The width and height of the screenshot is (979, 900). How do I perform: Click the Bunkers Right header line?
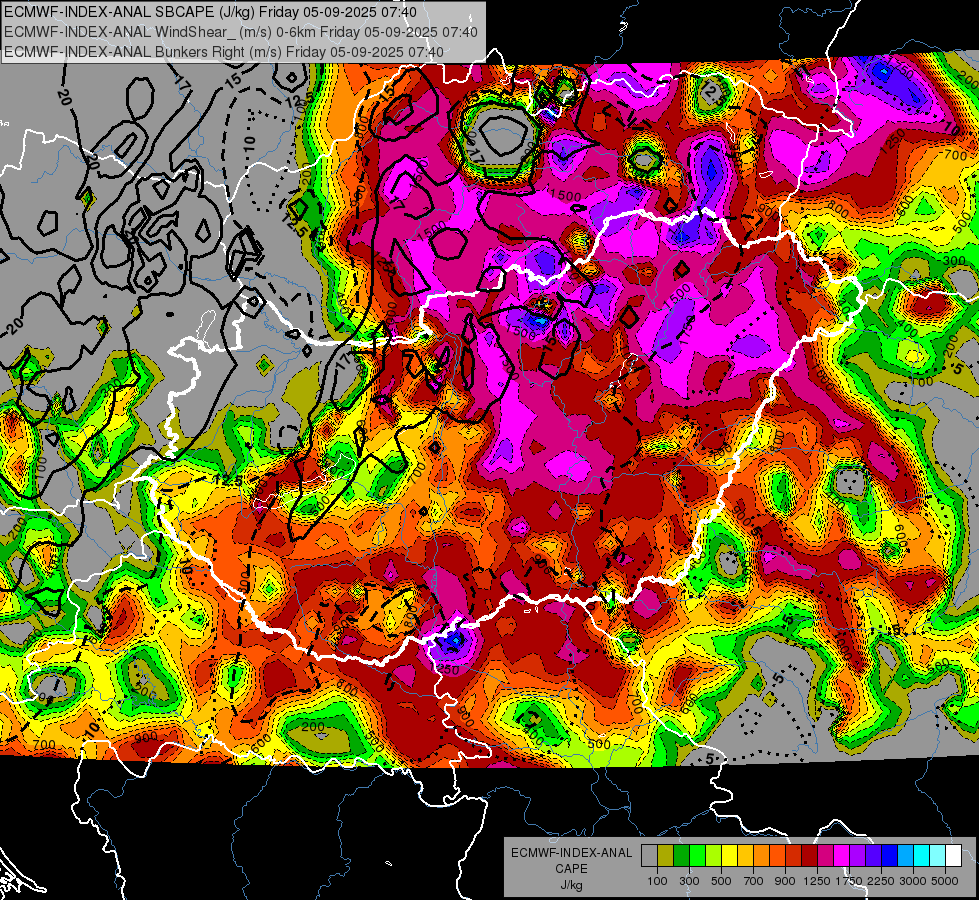tap(224, 52)
